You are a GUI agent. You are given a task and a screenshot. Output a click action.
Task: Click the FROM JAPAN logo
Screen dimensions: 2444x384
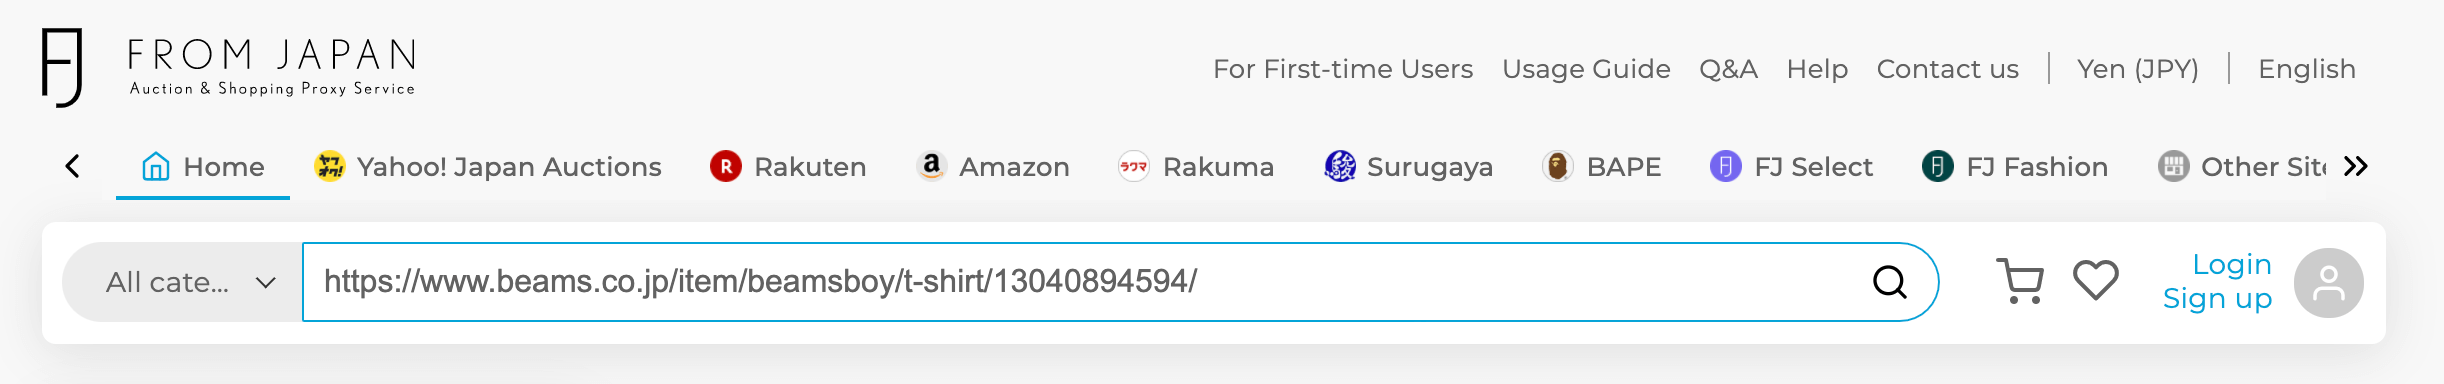coord(228,67)
